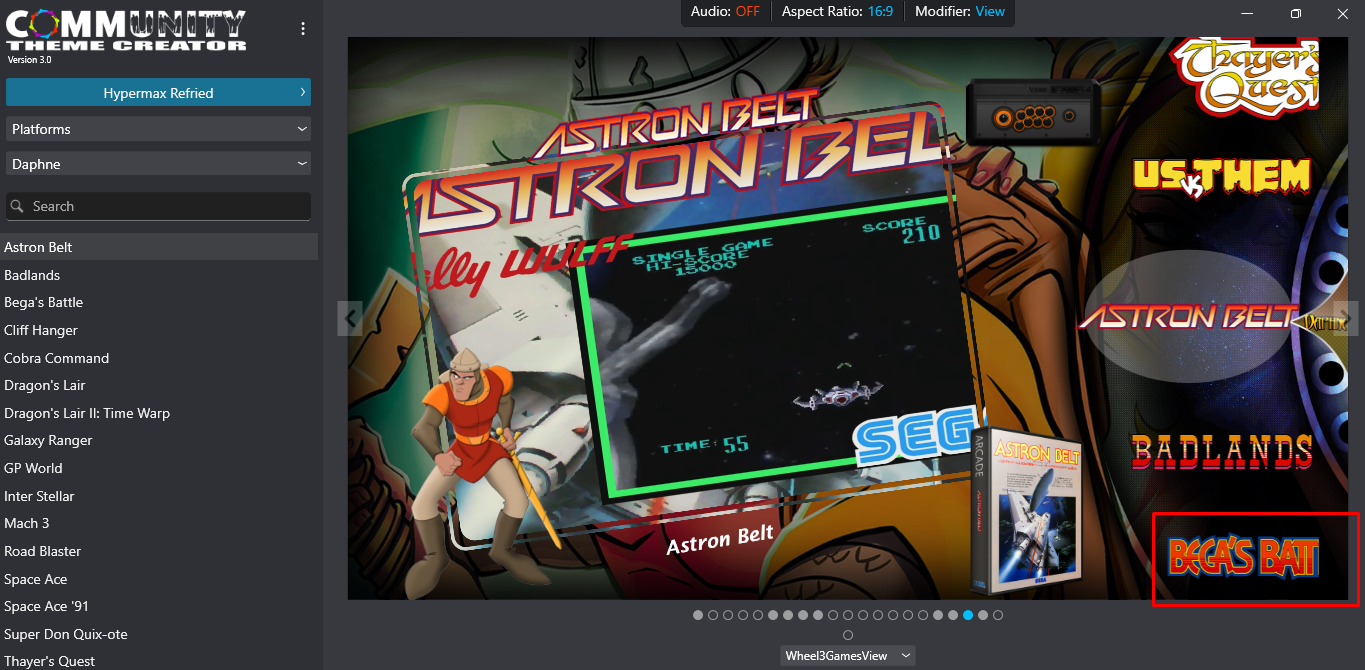Pick Space Ace '91 in the game list
The height and width of the screenshot is (670, 1365).
pyautogui.click(x=159, y=606)
